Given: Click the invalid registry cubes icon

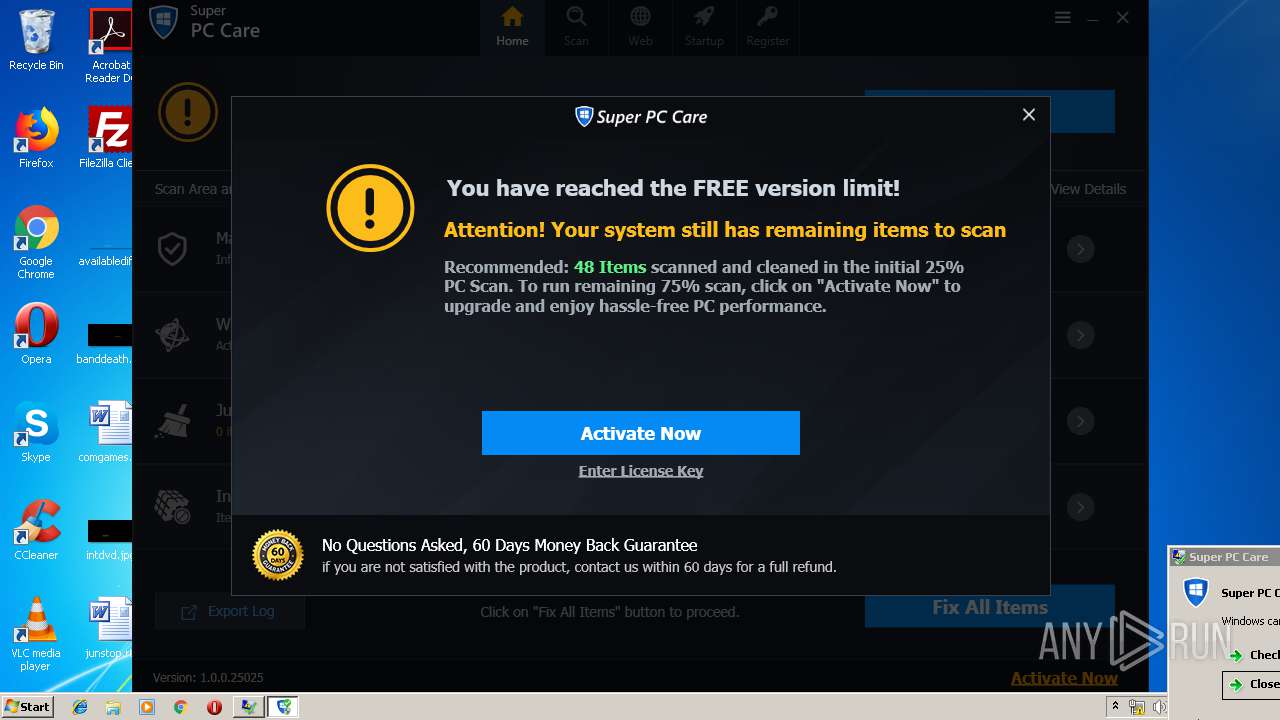Looking at the screenshot, I should pos(173,507).
